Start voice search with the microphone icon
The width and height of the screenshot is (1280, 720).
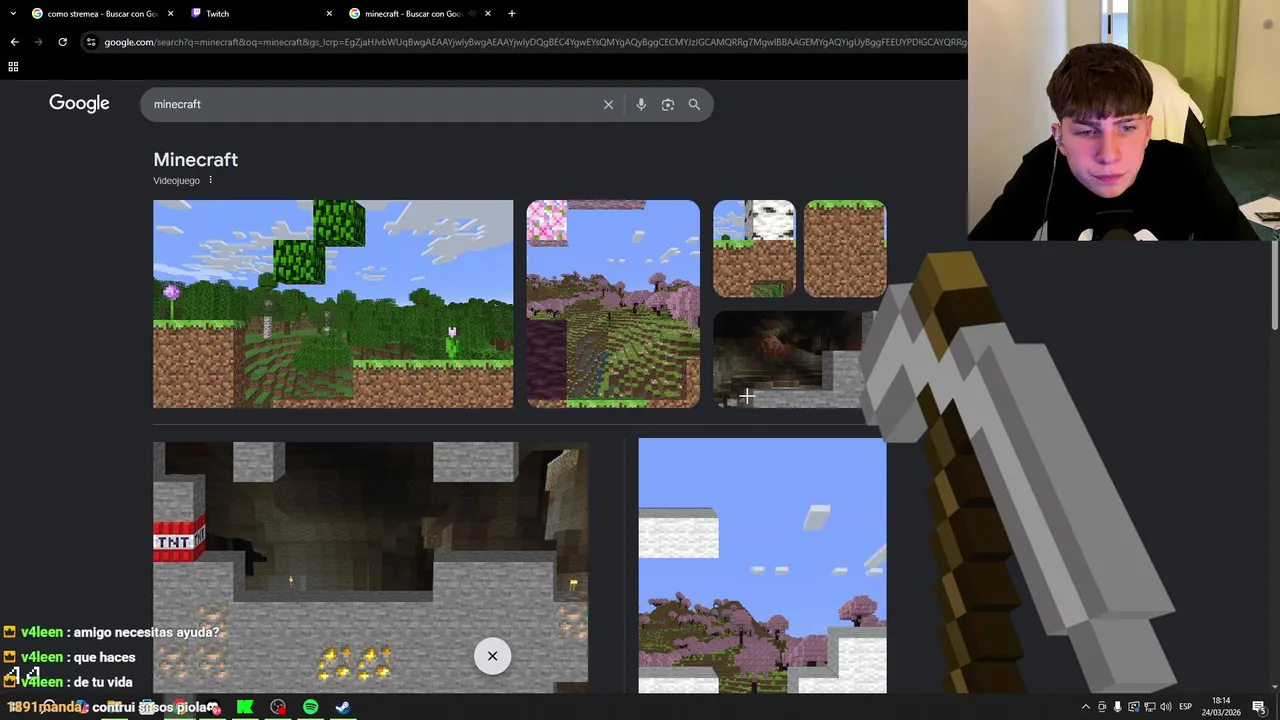click(x=641, y=104)
